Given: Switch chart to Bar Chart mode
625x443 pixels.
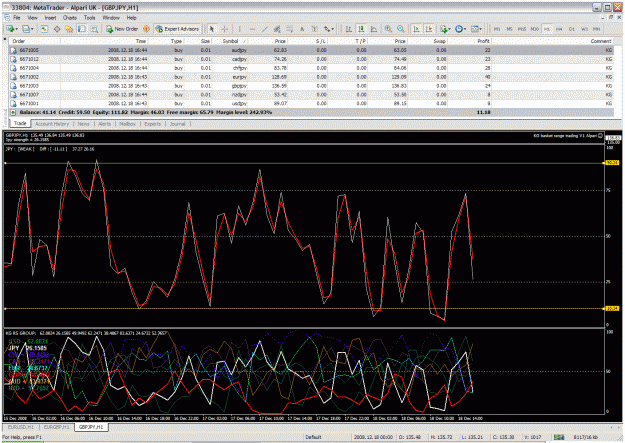Looking at the screenshot, I should [348, 29].
